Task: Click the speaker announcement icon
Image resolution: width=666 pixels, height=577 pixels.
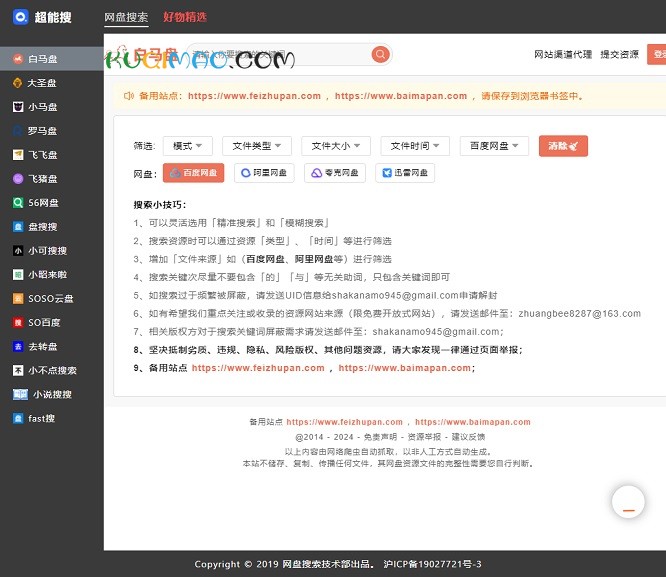Action: tap(129, 96)
